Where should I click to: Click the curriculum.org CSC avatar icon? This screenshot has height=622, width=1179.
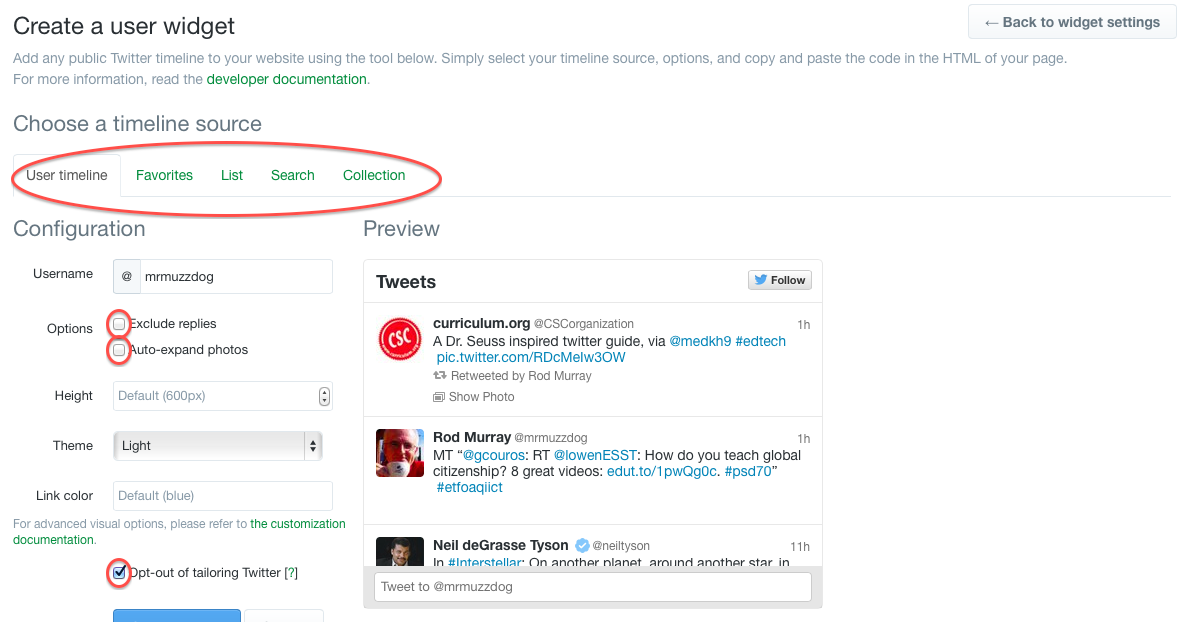coord(400,340)
